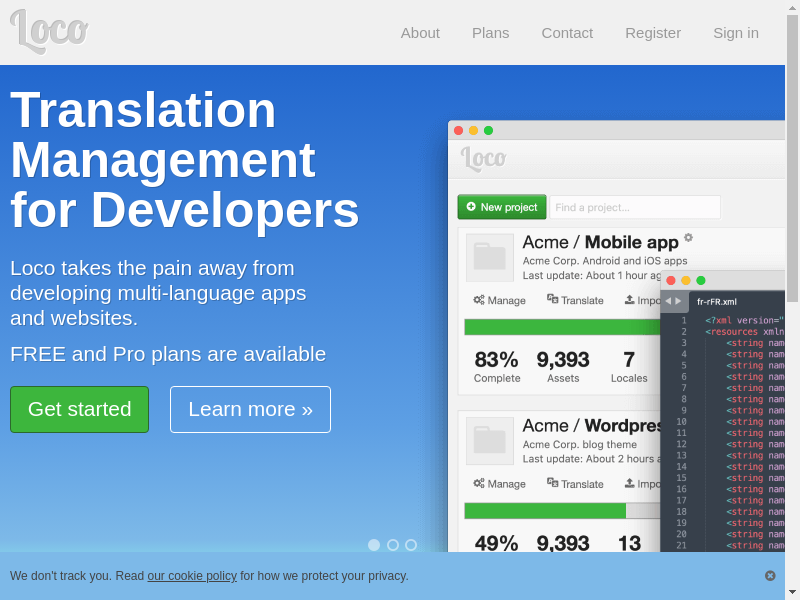
Task: Click the Wordpress project folder icon
Action: 490,441
